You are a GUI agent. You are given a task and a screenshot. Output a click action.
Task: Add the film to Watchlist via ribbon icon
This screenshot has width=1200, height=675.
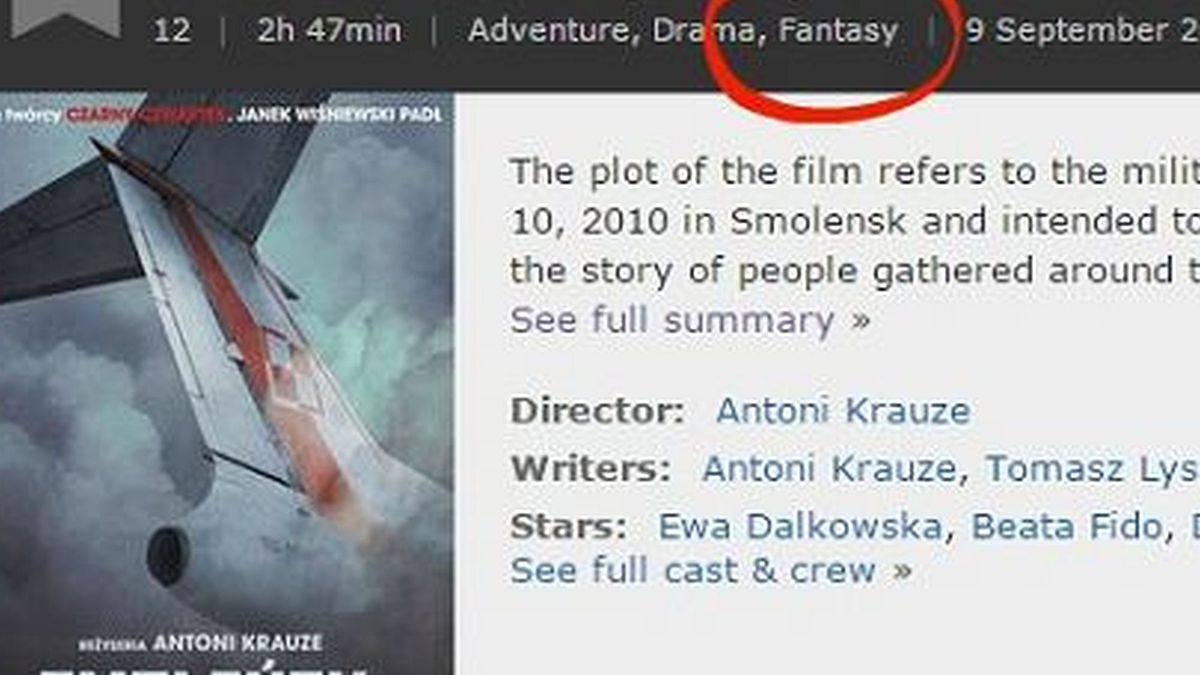tap(65, 17)
